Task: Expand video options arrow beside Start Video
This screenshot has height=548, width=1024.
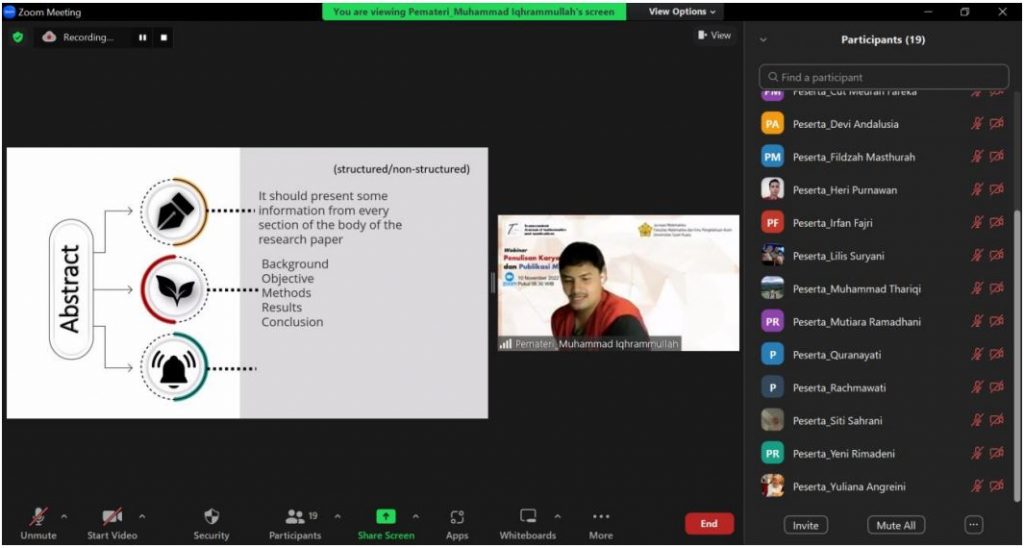Action: tap(141, 516)
